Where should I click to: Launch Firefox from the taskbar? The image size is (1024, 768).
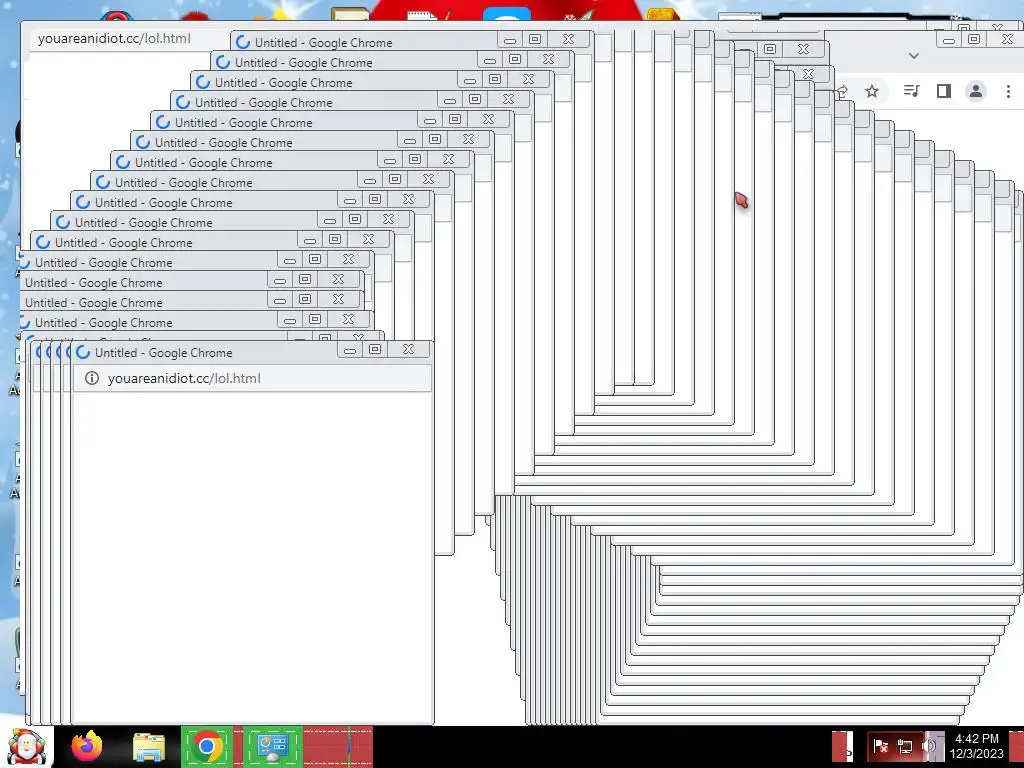click(88, 746)
